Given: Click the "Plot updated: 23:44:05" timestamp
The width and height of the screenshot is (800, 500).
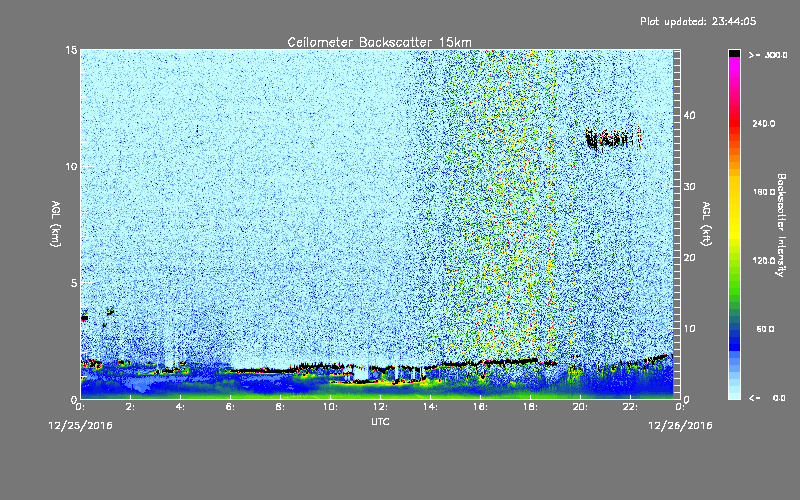Looking at the screenshot, I should [x=698, y=21].
